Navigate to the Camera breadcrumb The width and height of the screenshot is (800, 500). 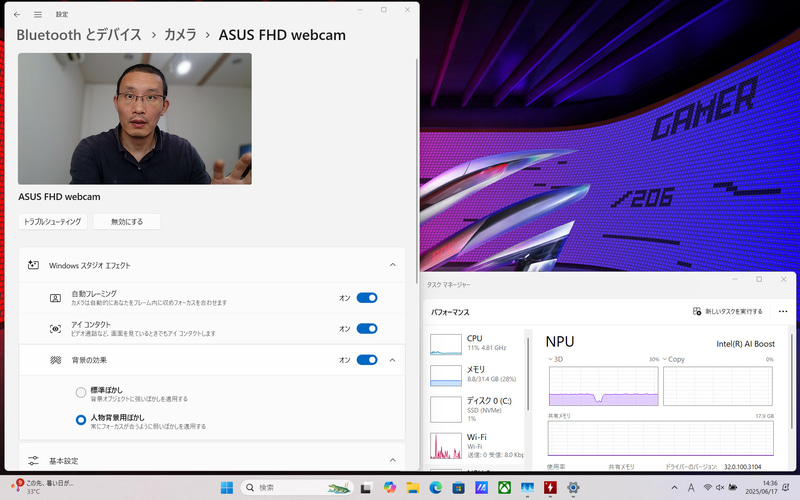click(x=180, y=35)
